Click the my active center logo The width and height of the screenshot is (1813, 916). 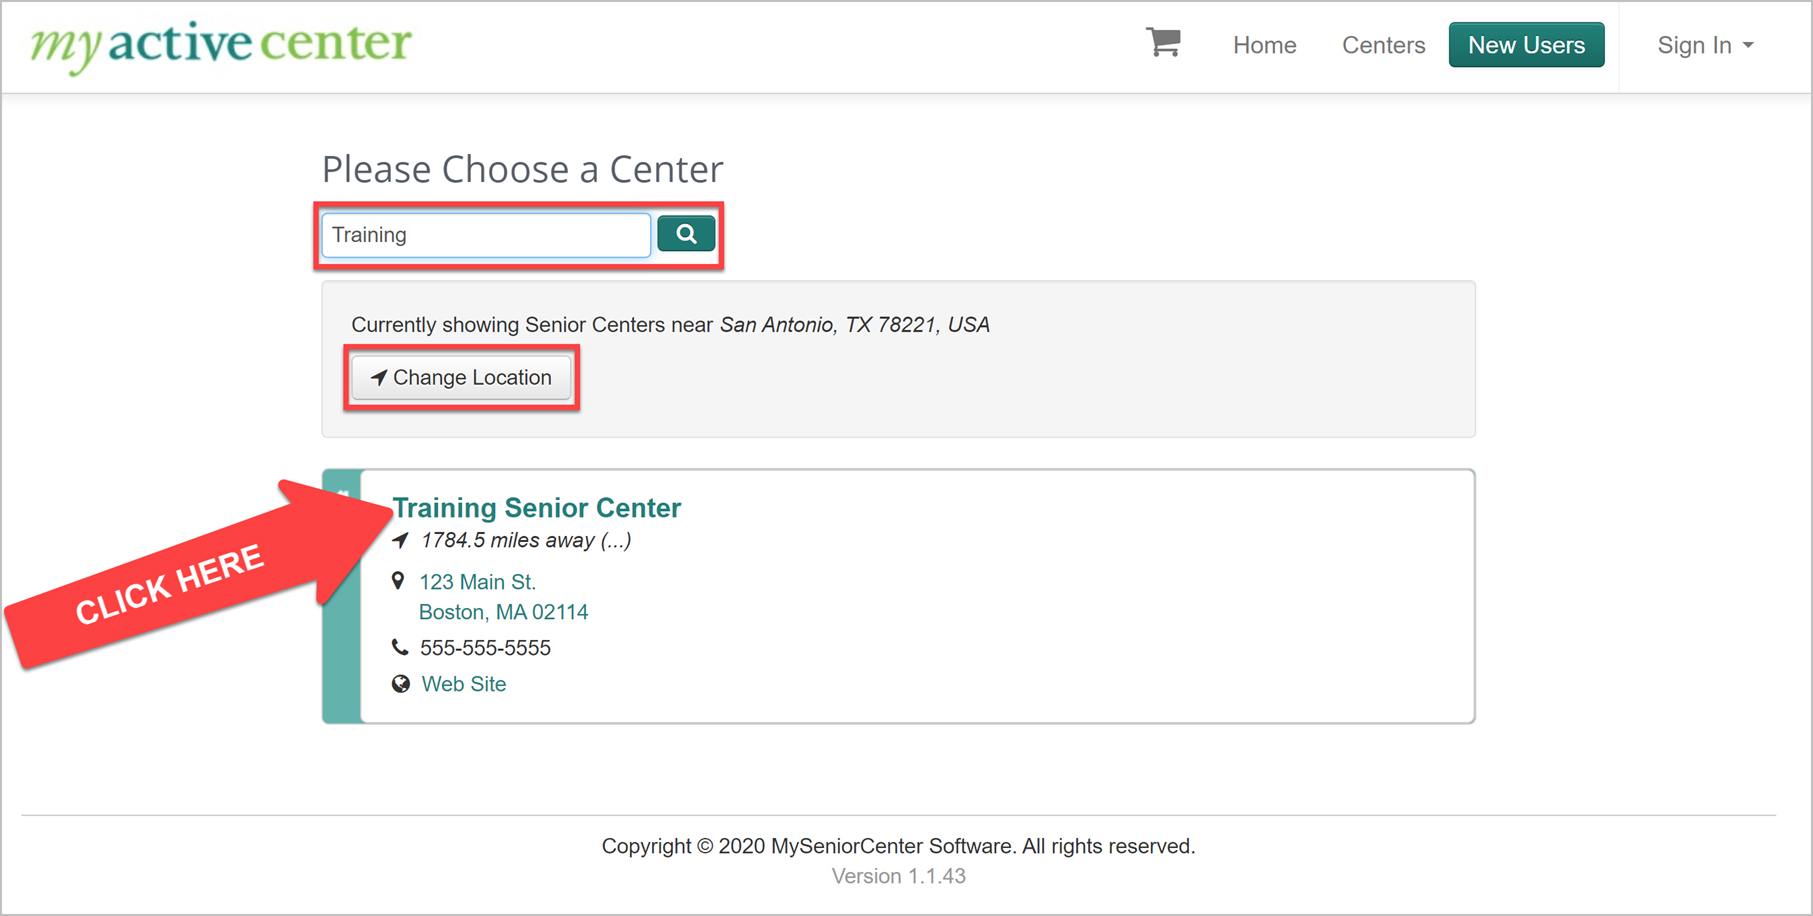click(220, 46)
